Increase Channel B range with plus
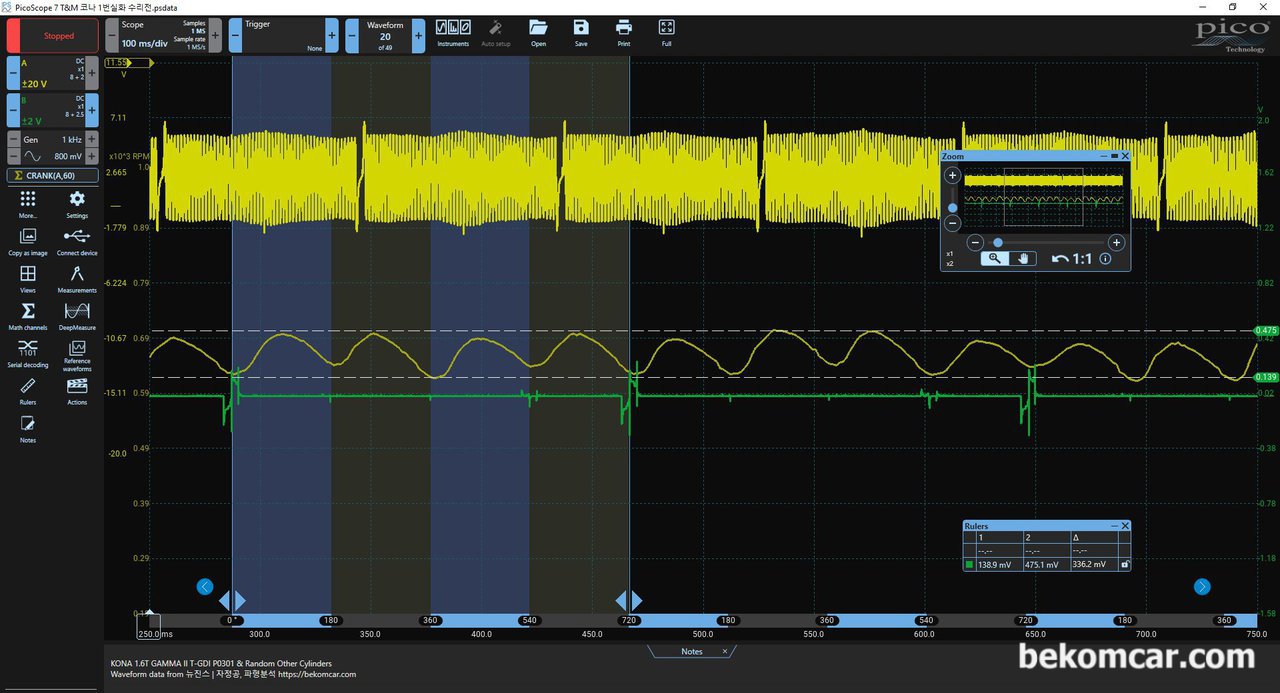The height and width of the screenshot is (693, 1280). (92, 110)
